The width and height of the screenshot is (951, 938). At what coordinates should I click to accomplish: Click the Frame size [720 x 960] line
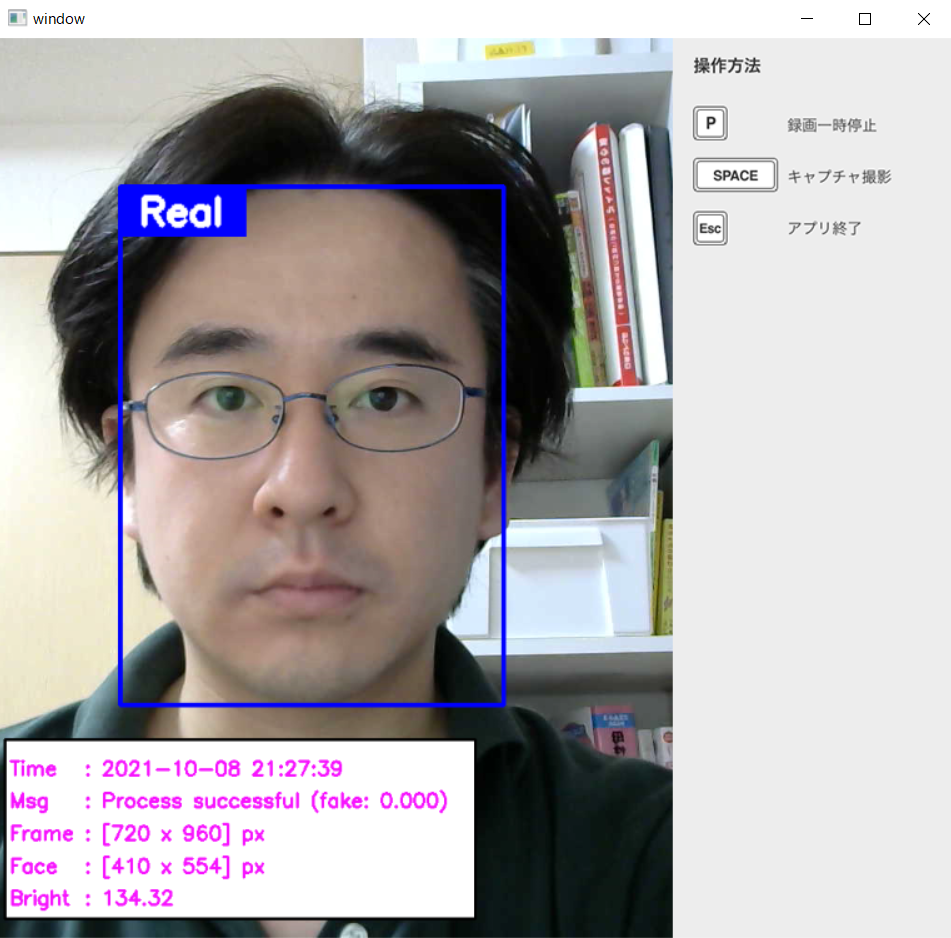(137, 834)
